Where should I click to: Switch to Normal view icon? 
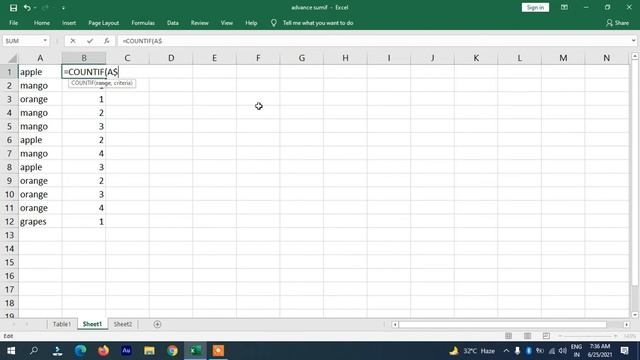(508, 336)
